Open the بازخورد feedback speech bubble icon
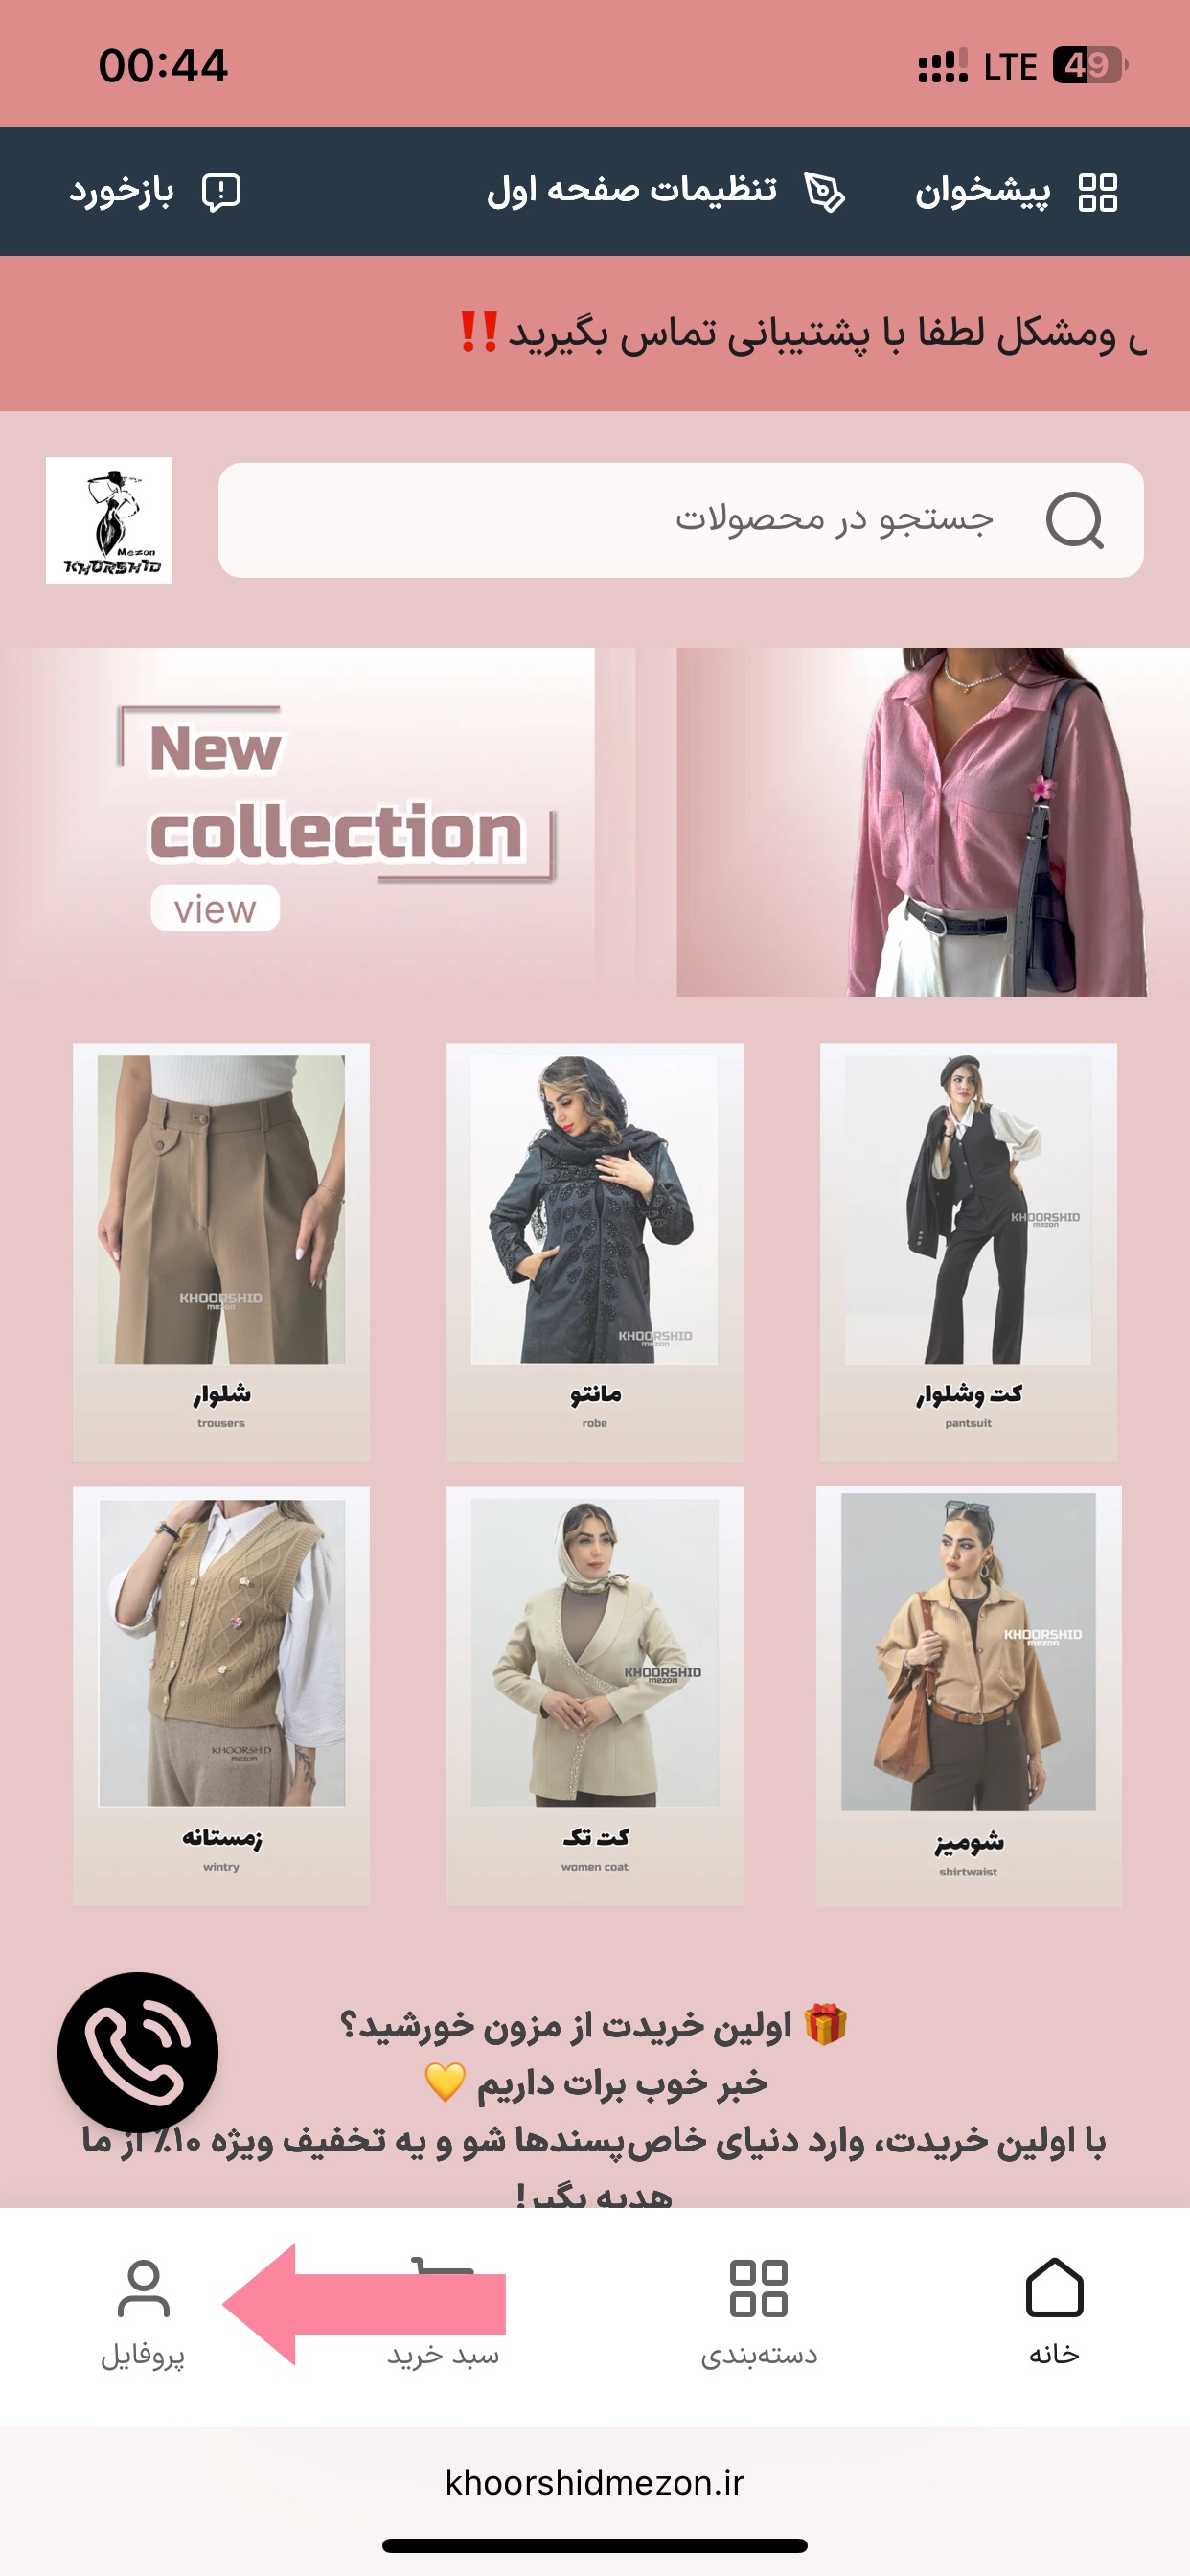Image resolution: width=1190 pixels, height=2576 pixels. click(x=221, y=192)
